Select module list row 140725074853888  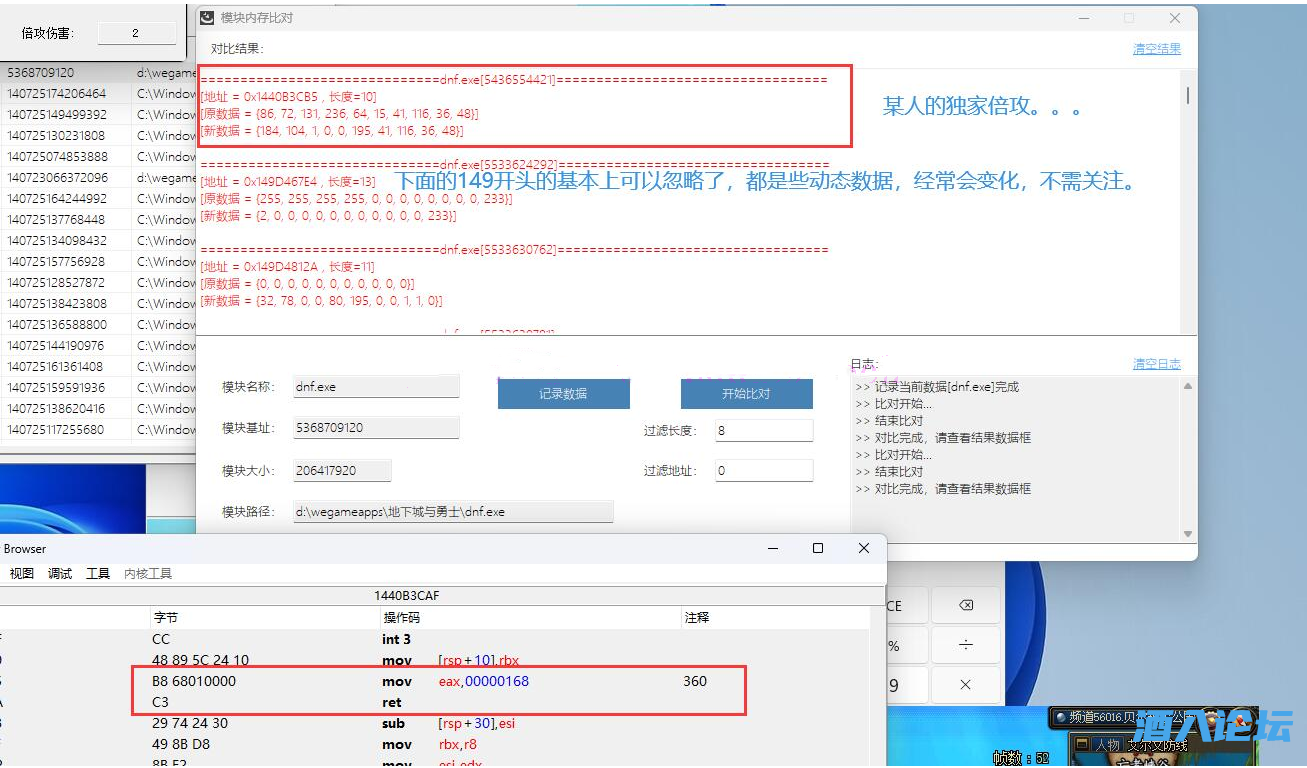(98, 157)
